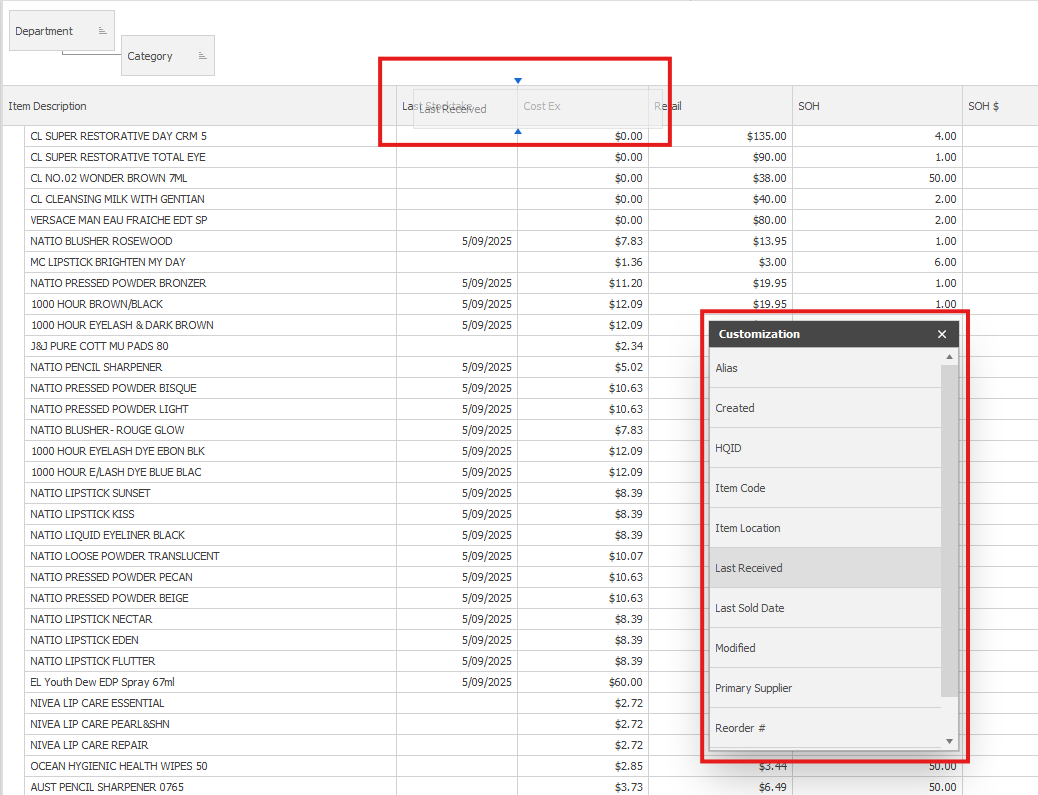Select the Created field in Customization
Viewport: 1038px width, 795px height.
pos(825,408)
